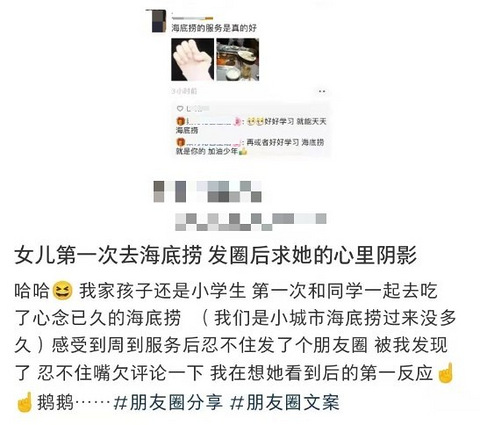Viewport: 480px width, 425px height.
Task: Open the hot pot table photo
Action: (x=238, y=60)
